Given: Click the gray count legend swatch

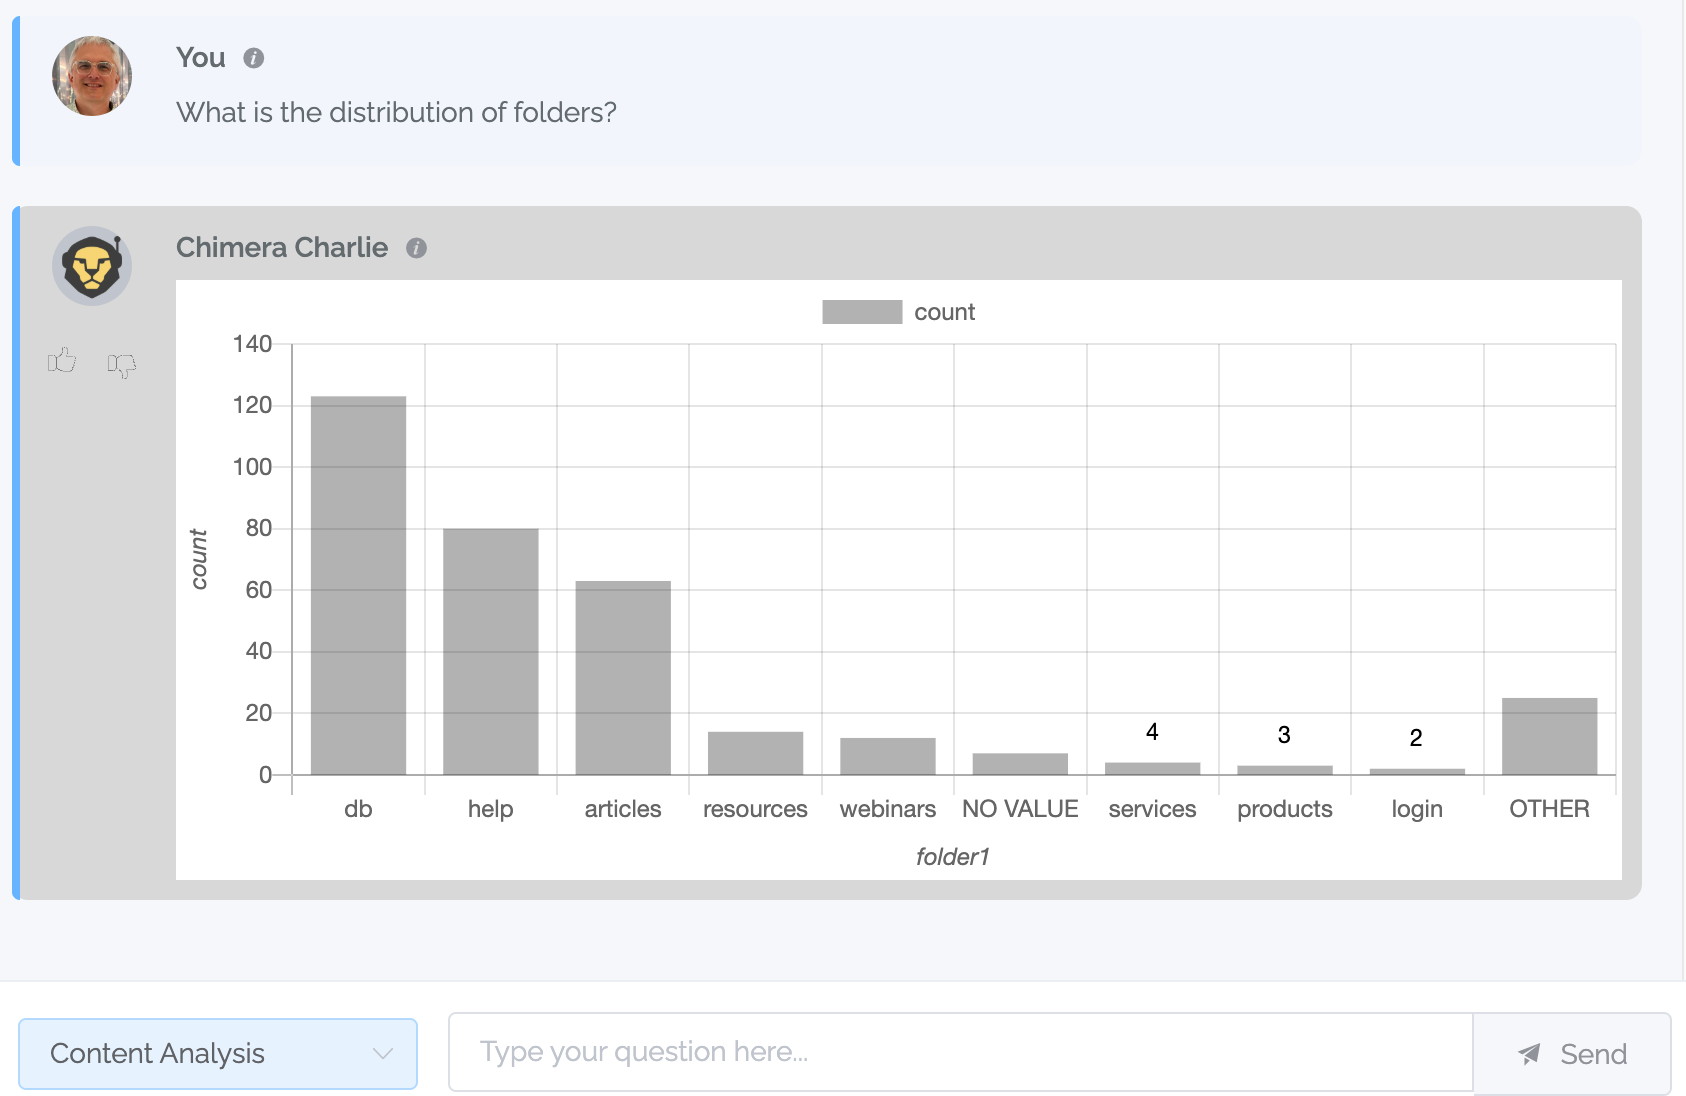Looking at the screenshot, I should (x=862, y=312).
